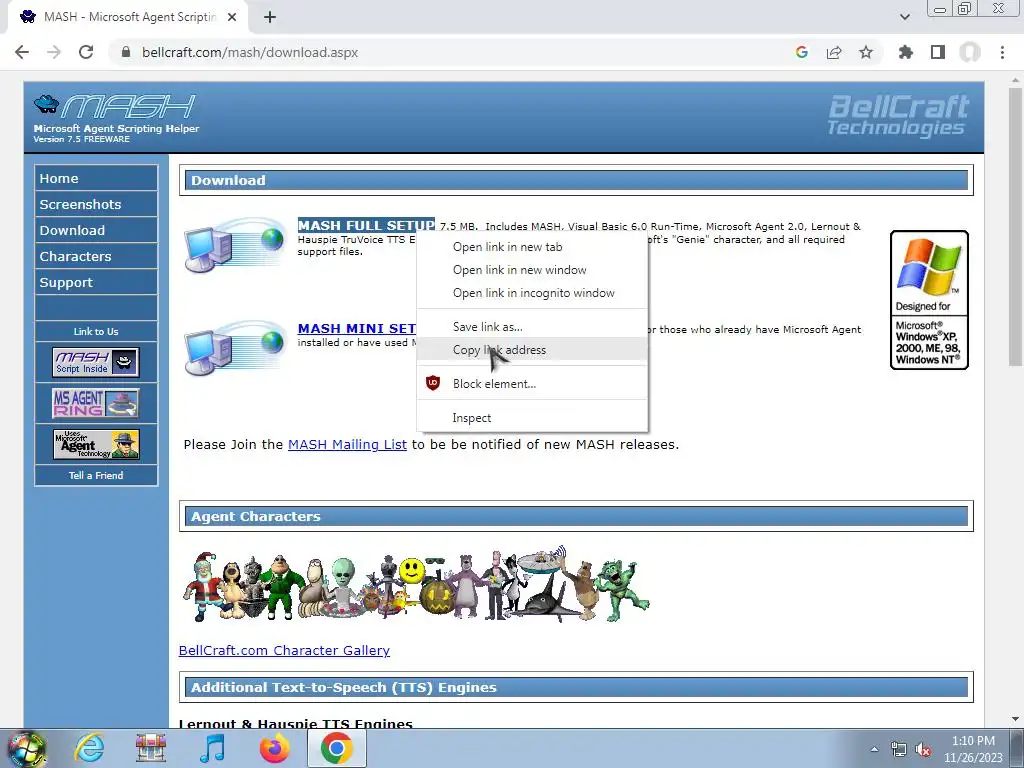Click the Designed for Windows XP logo
This screenshot has height=768, width=1024.
pyautogui.click(x=929, y=300)
